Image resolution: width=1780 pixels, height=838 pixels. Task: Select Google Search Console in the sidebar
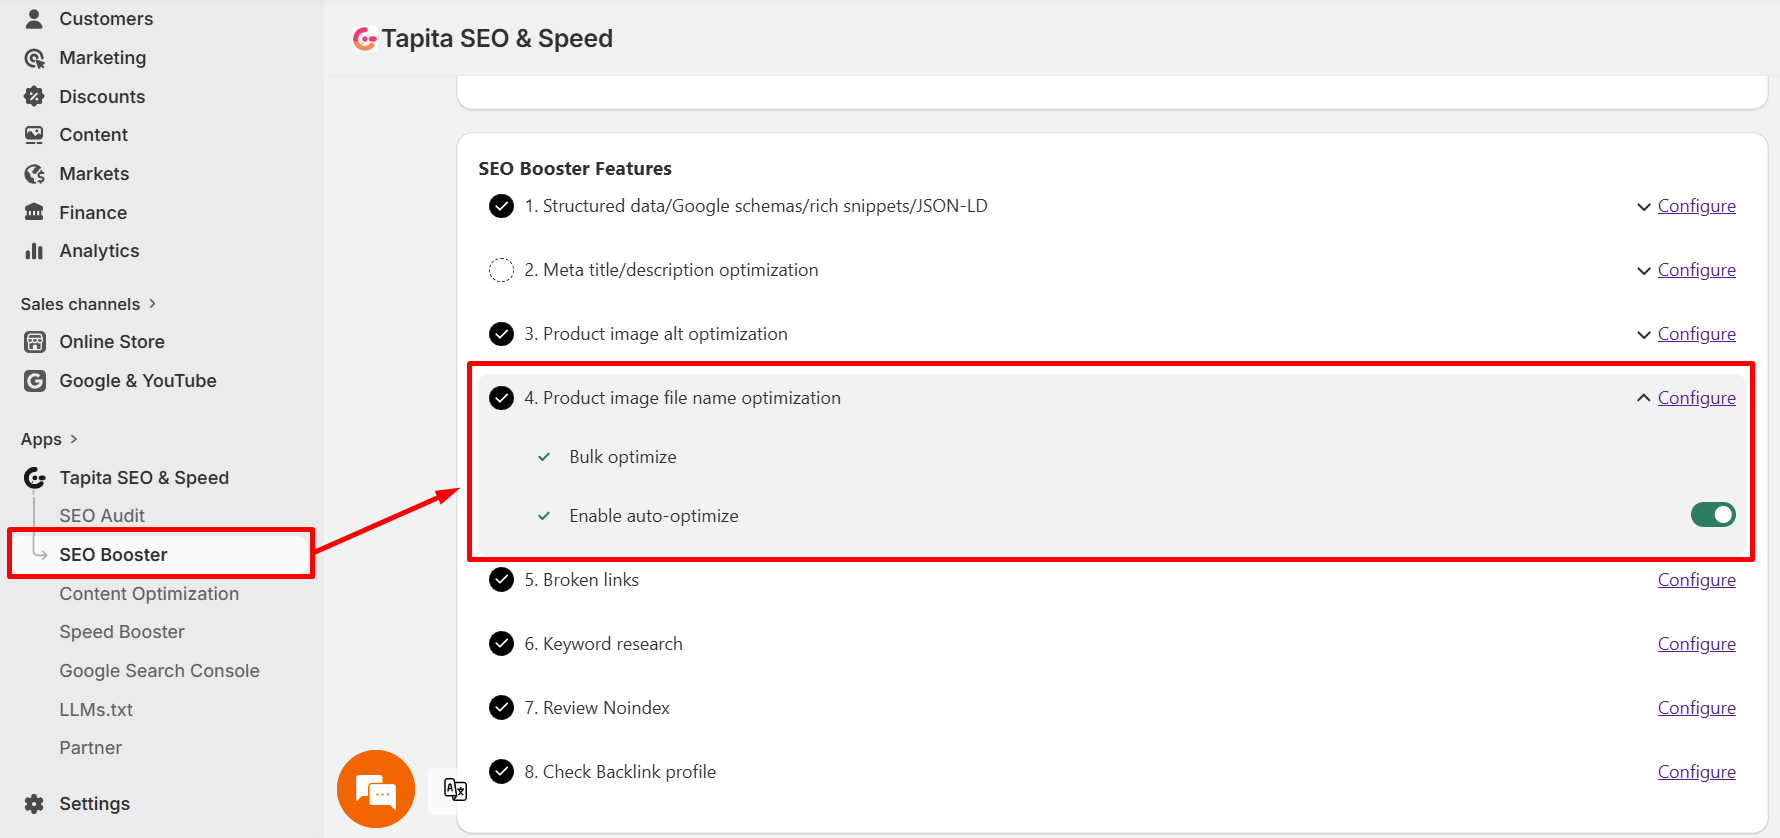(x=160, y=670)
